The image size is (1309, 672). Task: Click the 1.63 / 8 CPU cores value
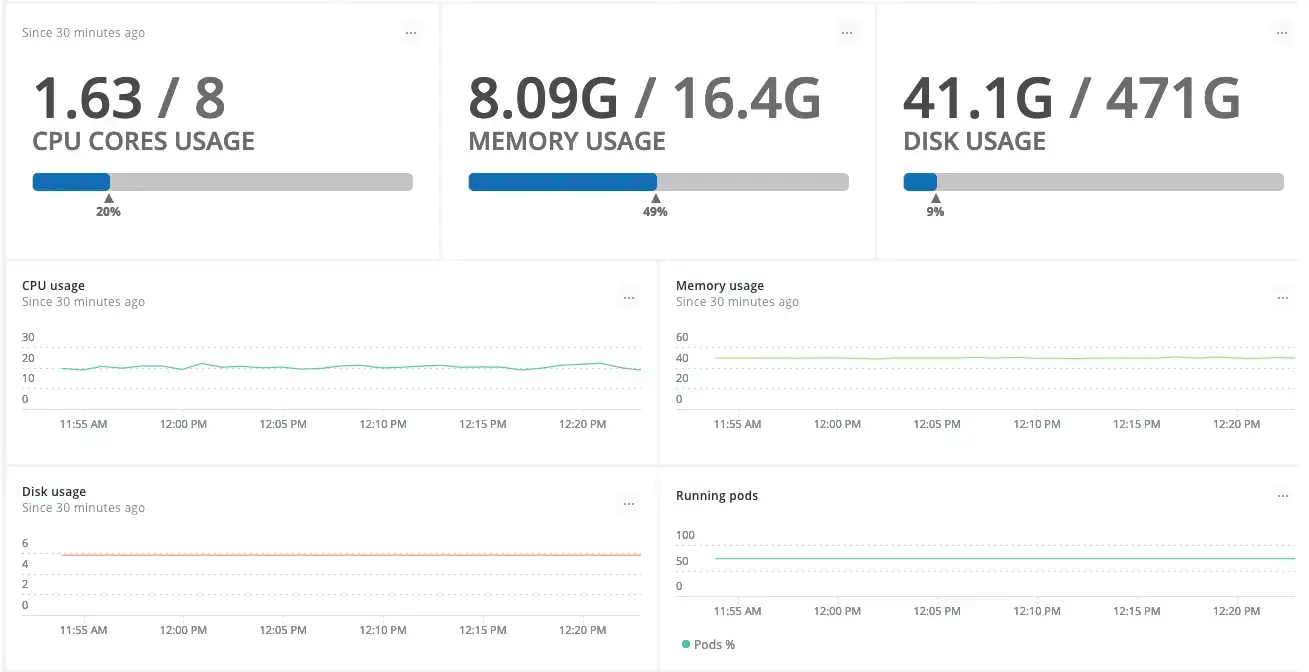[x=129, y=99]
